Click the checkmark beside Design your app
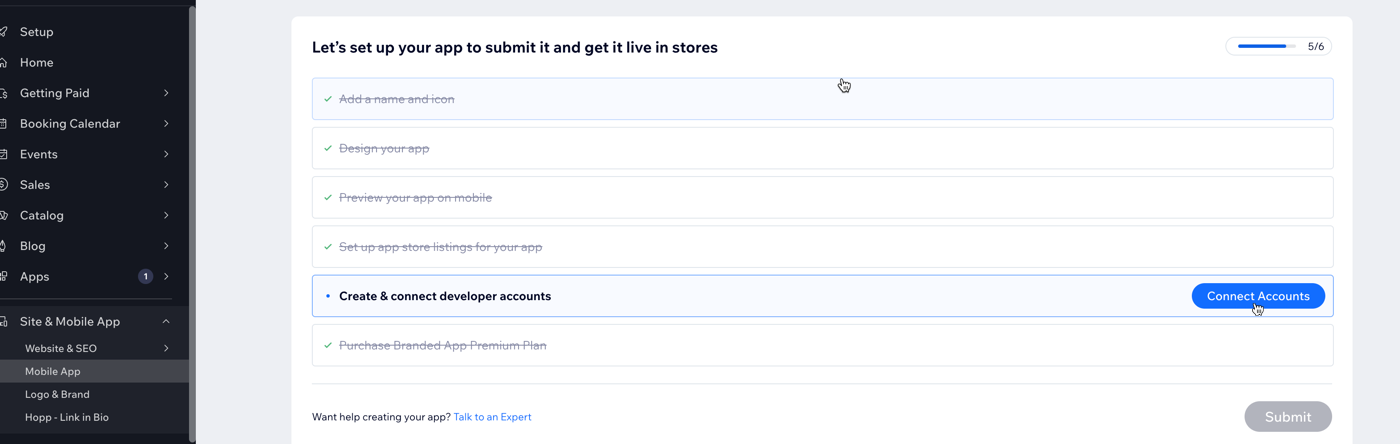The image size is (1400, 444). coord(328,148)
